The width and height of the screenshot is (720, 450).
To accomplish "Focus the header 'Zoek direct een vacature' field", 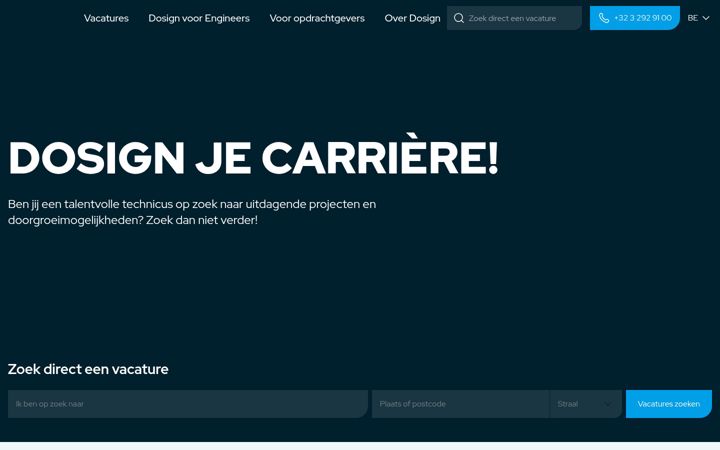I will (514, 18).
